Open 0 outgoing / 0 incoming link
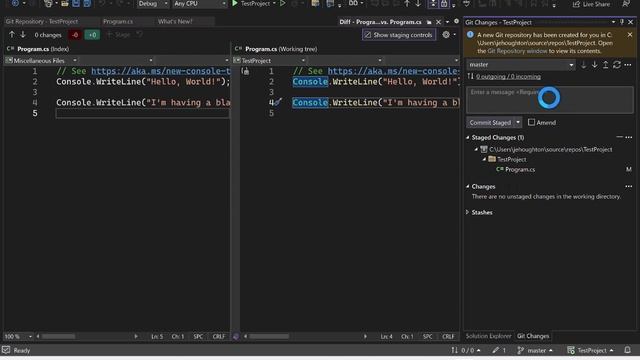Image resolution: width=640 pixels, height=360 pixels. pos(508,77)
